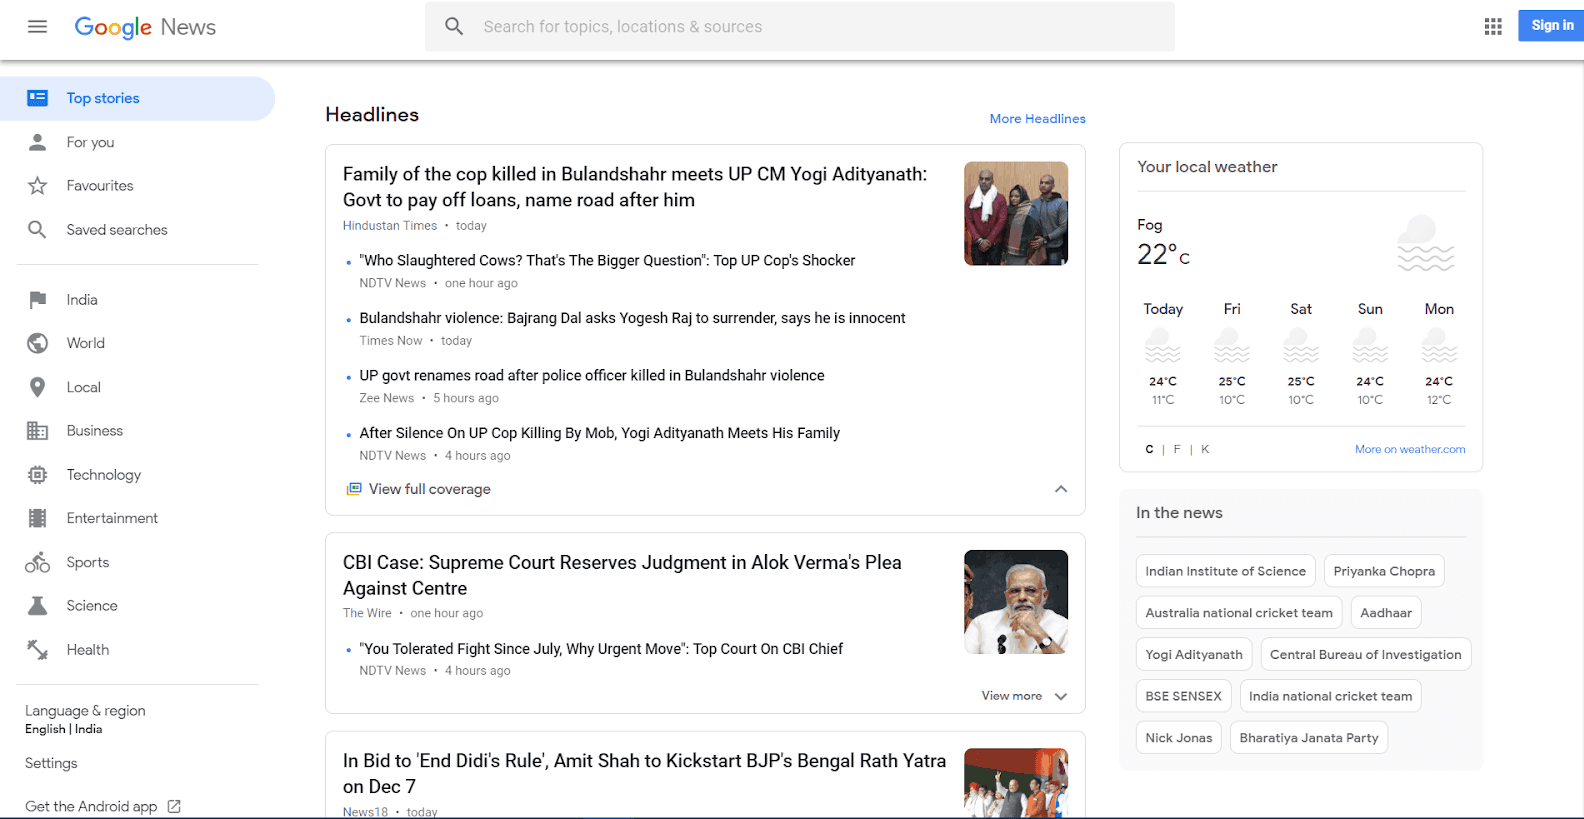This screenshot has height=819, width=1584.
Task: Click the search magnifier icon
Action: click(x=454, y=27)
